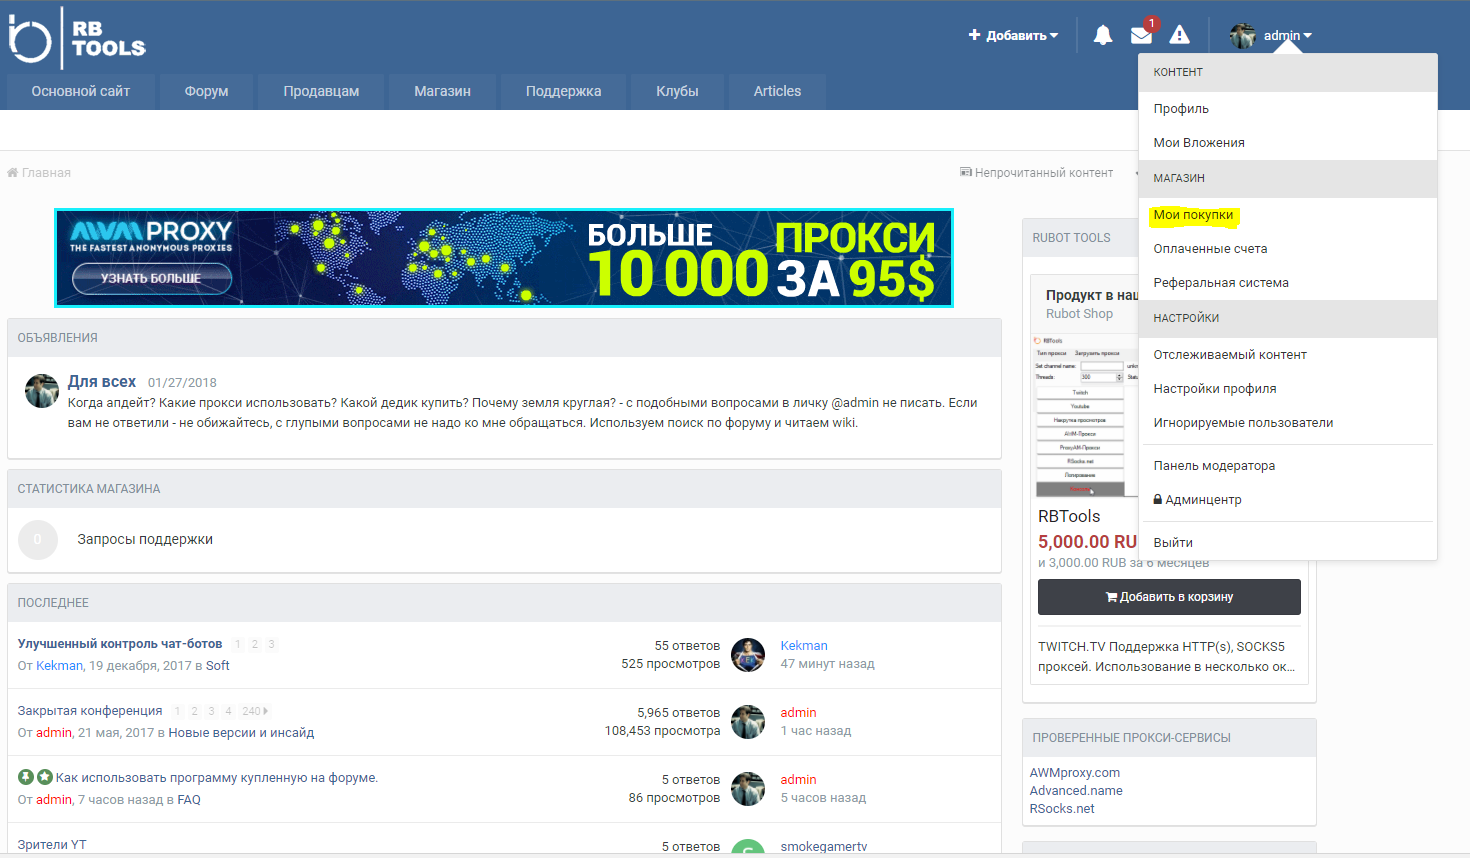Click the AWM Proxy banner ad
Image resolution: width=1470 pixels, height=858 pixels.
tap(504, 258)
